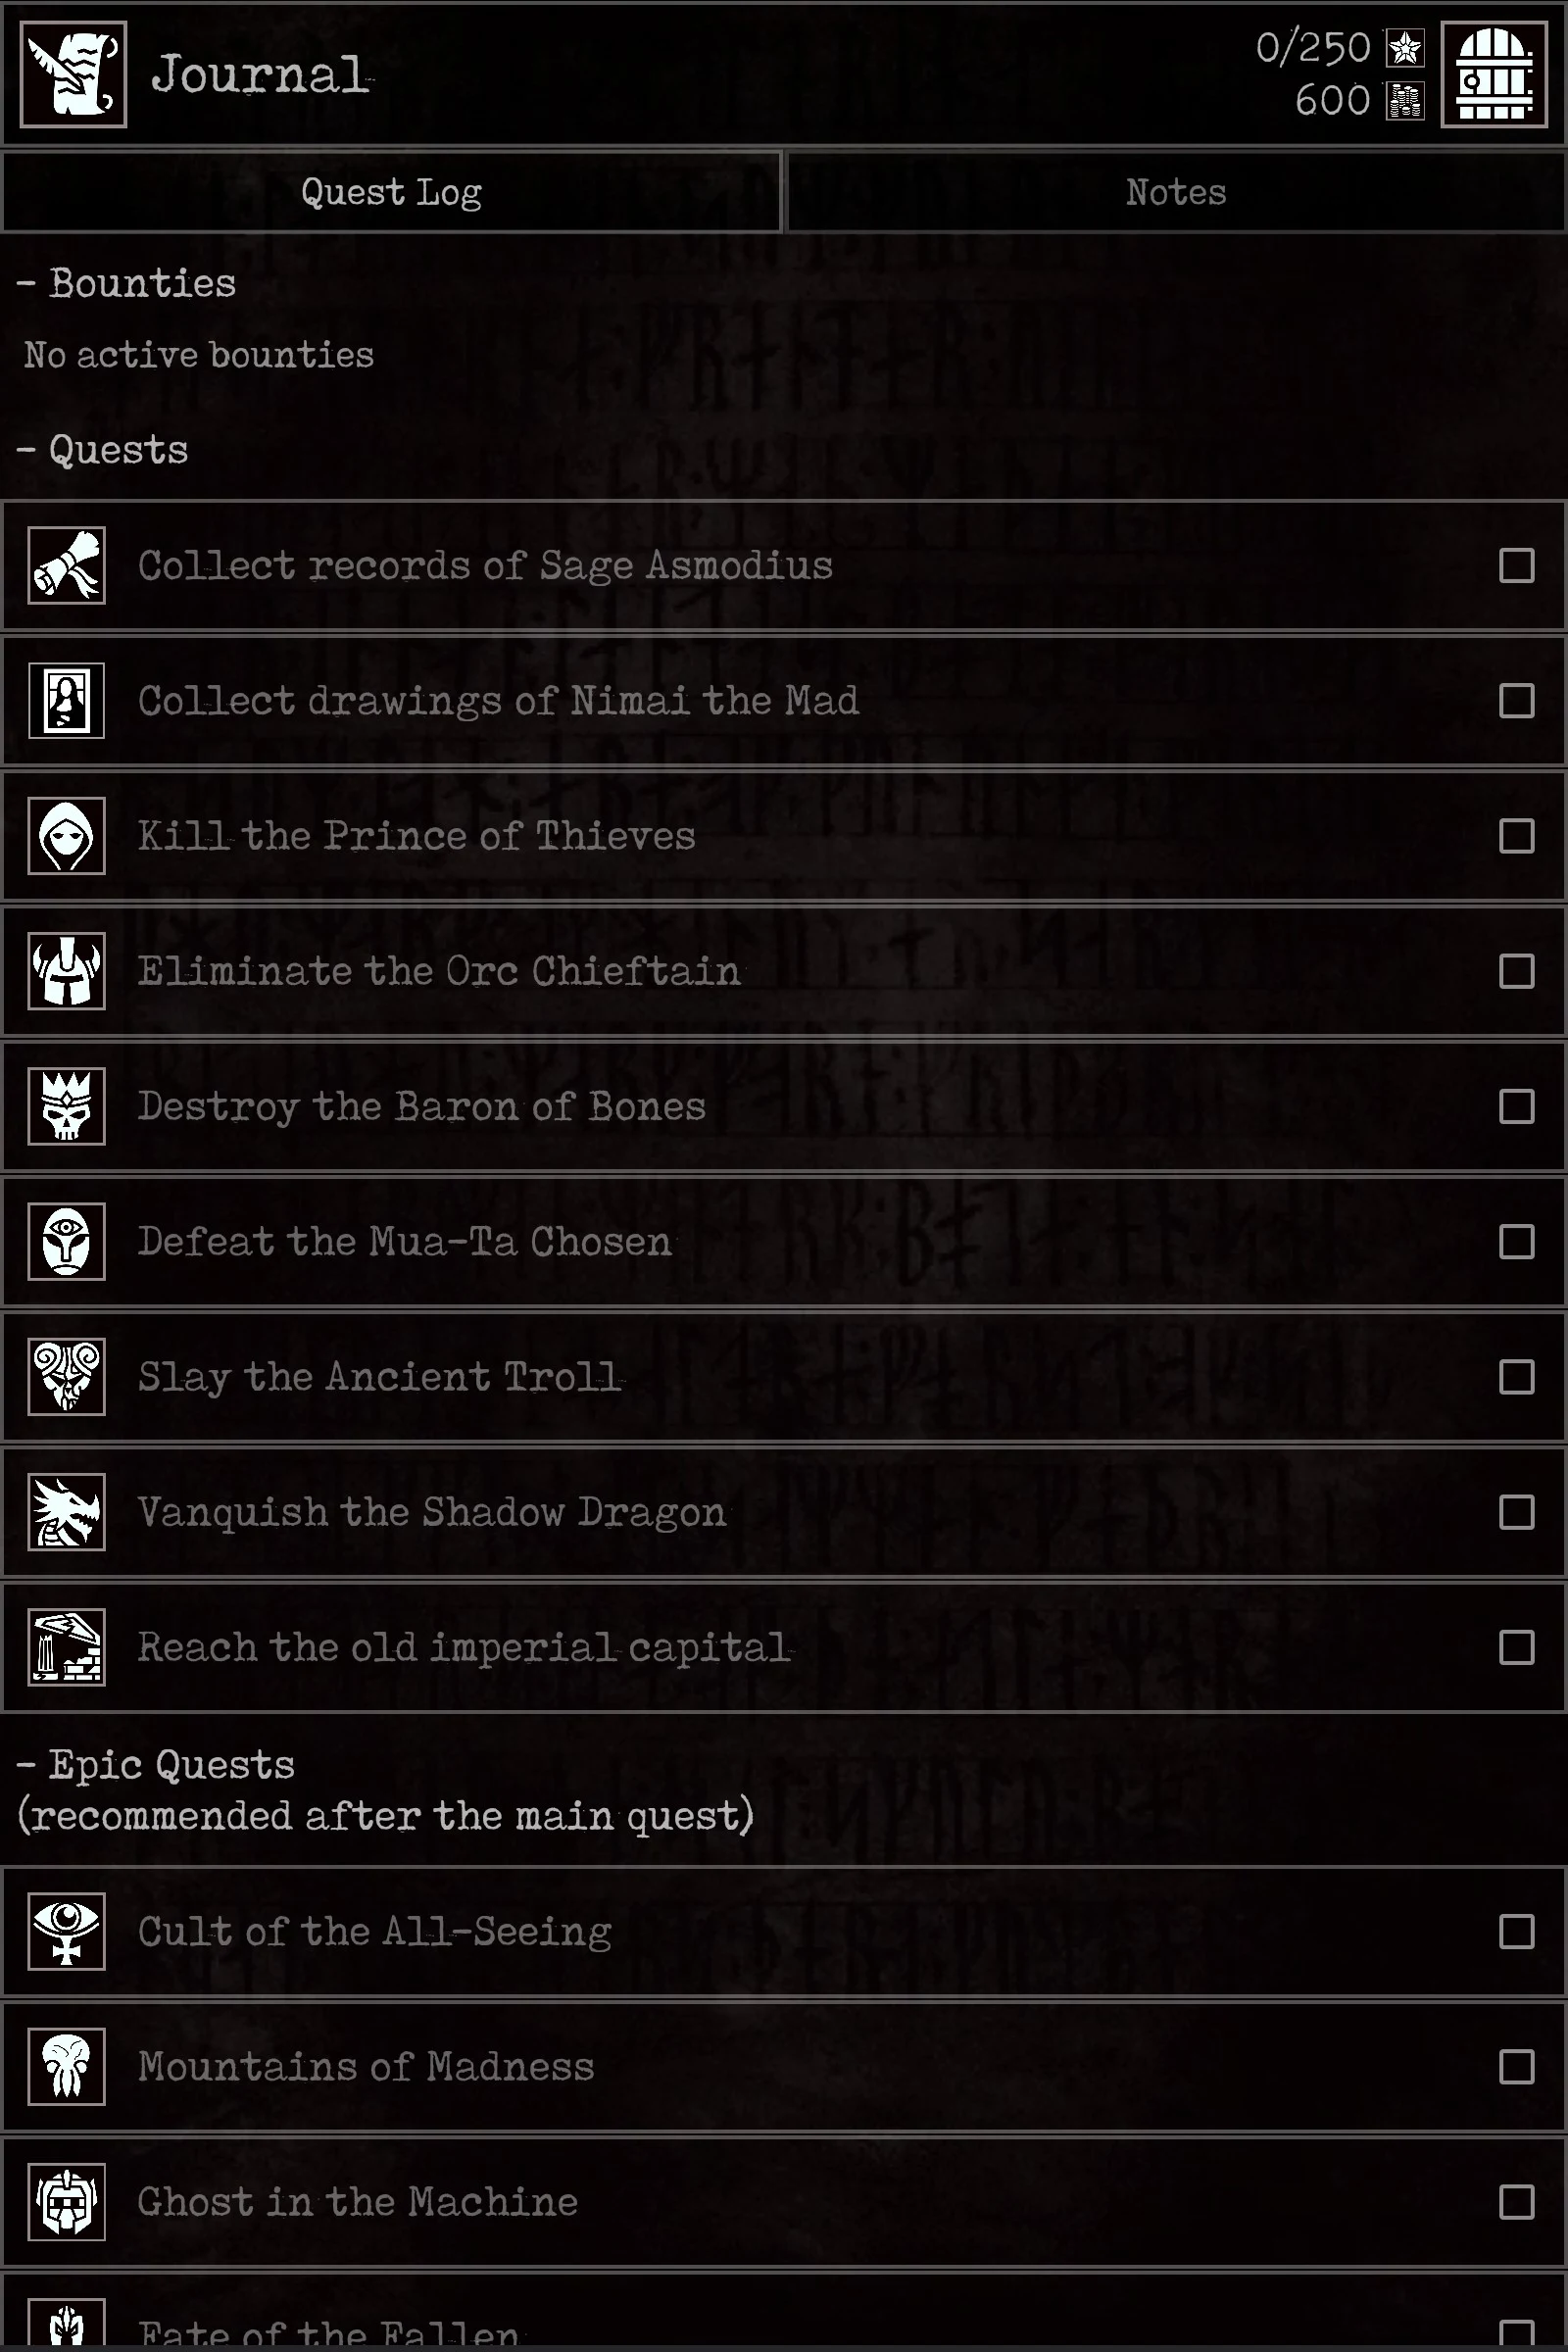Select the Quest Log tab
Image resolution: width=1568 pixels, height=2352 pixels.
391,192
